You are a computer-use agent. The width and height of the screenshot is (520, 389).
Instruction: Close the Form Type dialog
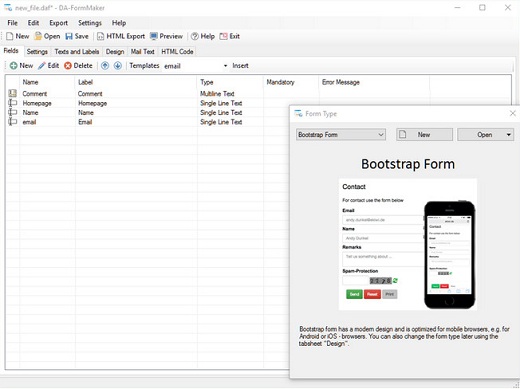click(513, 114)
